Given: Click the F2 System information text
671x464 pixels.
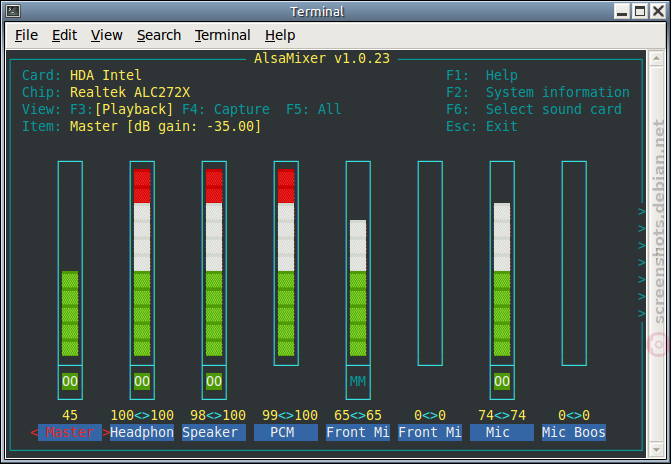Looking at the screenshot, I should click(538, 92).
